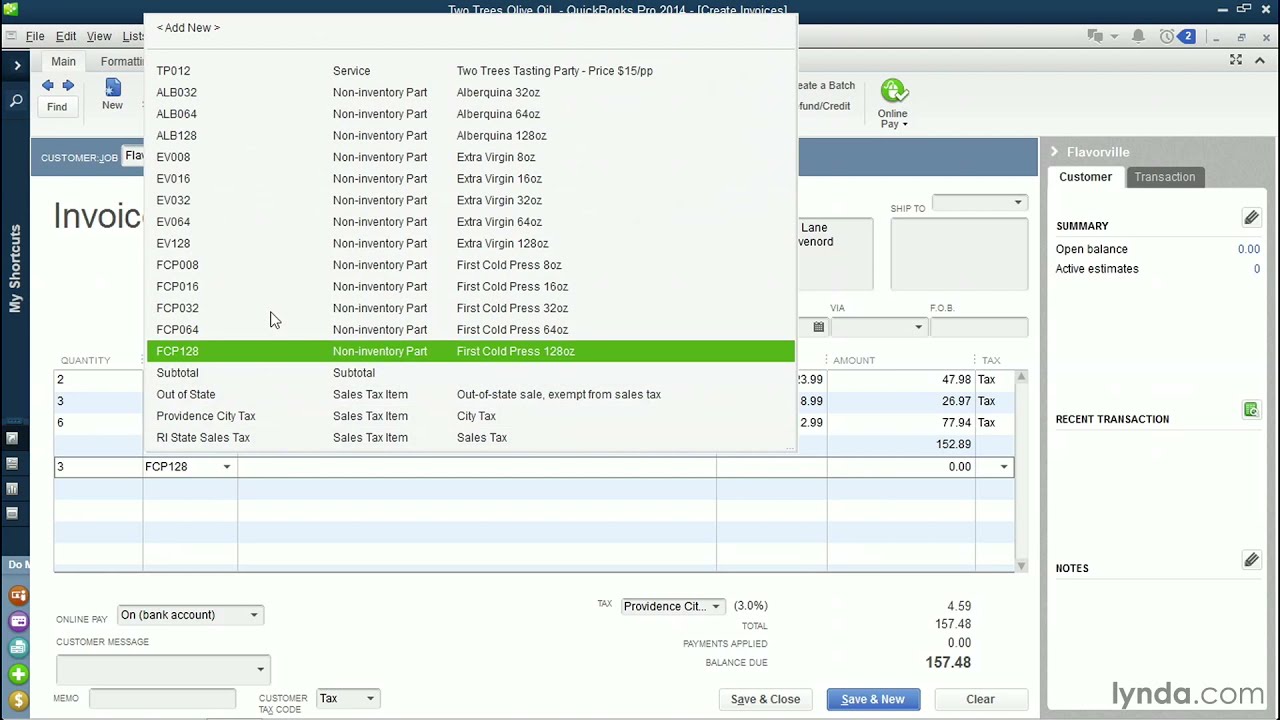The width and height of the screenshot is (1280, 720).
Task: Edit customer summary with pencil icon
Action: click(x=1251, y=218)
